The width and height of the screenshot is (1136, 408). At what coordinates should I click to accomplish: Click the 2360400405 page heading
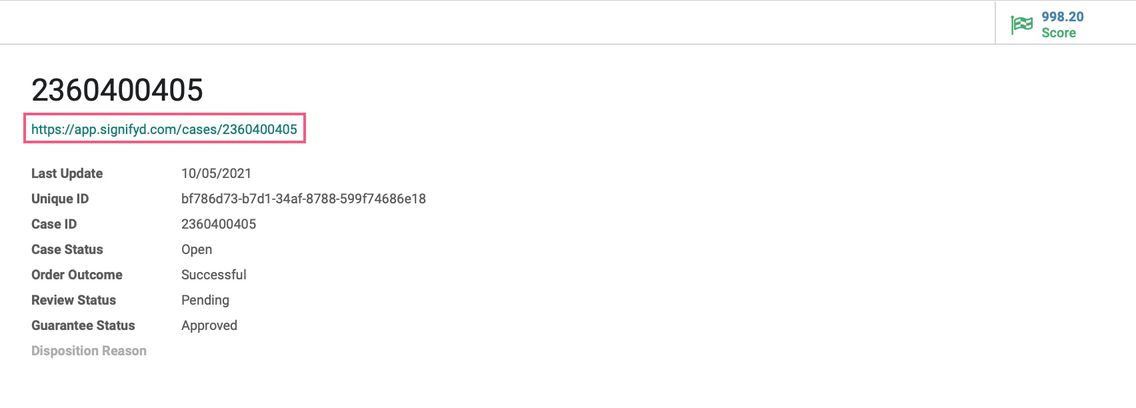click(x=117, y=91)
